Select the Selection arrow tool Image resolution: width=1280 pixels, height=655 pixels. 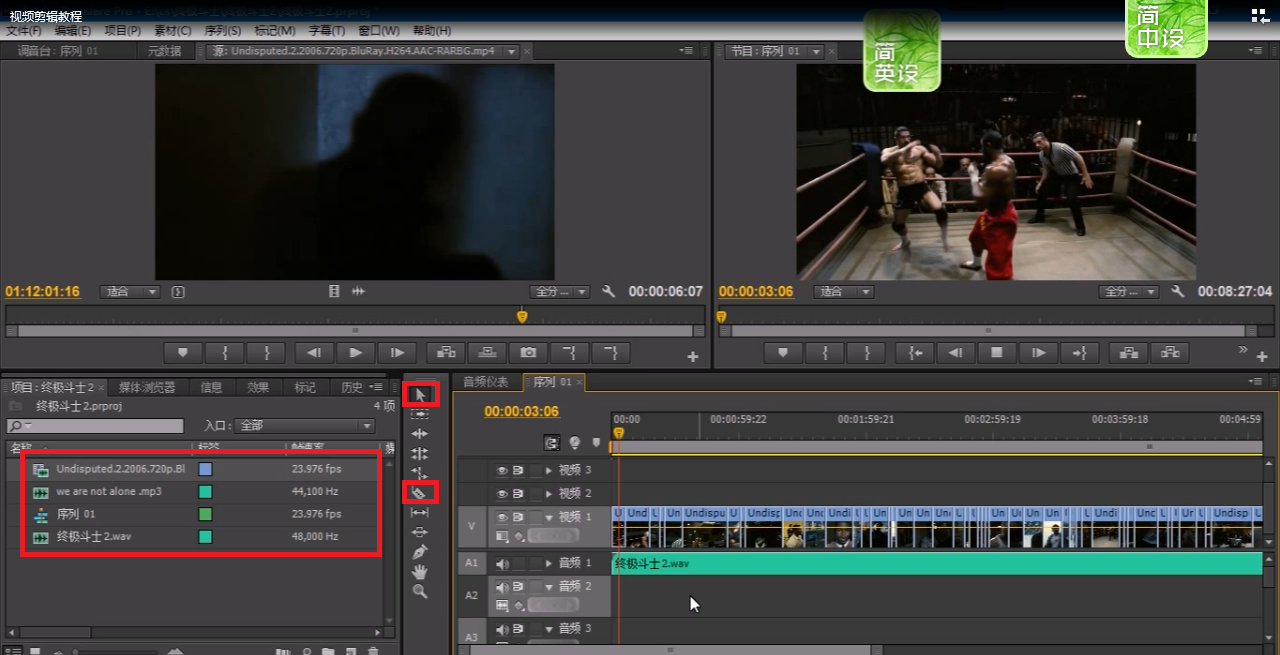click(420, 394)
